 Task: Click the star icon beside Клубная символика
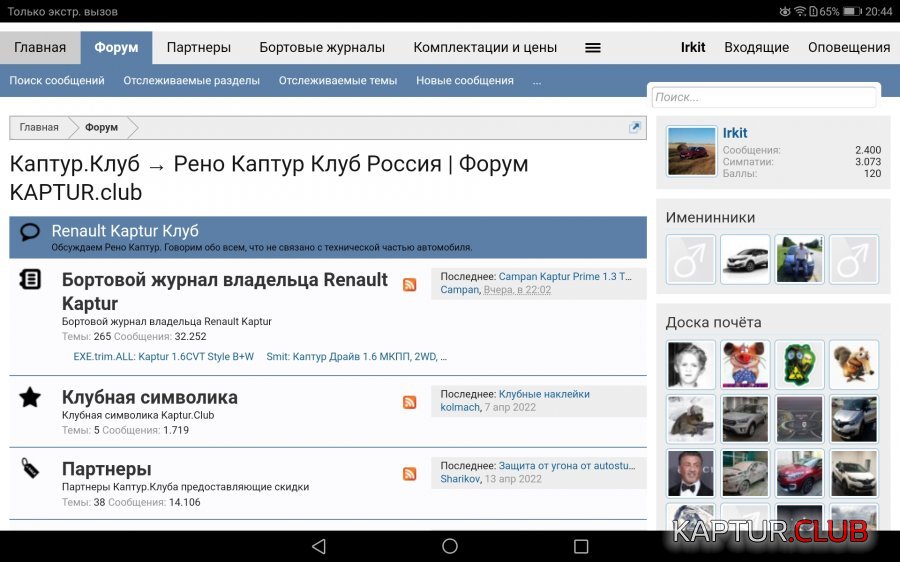tap(30, 397)
